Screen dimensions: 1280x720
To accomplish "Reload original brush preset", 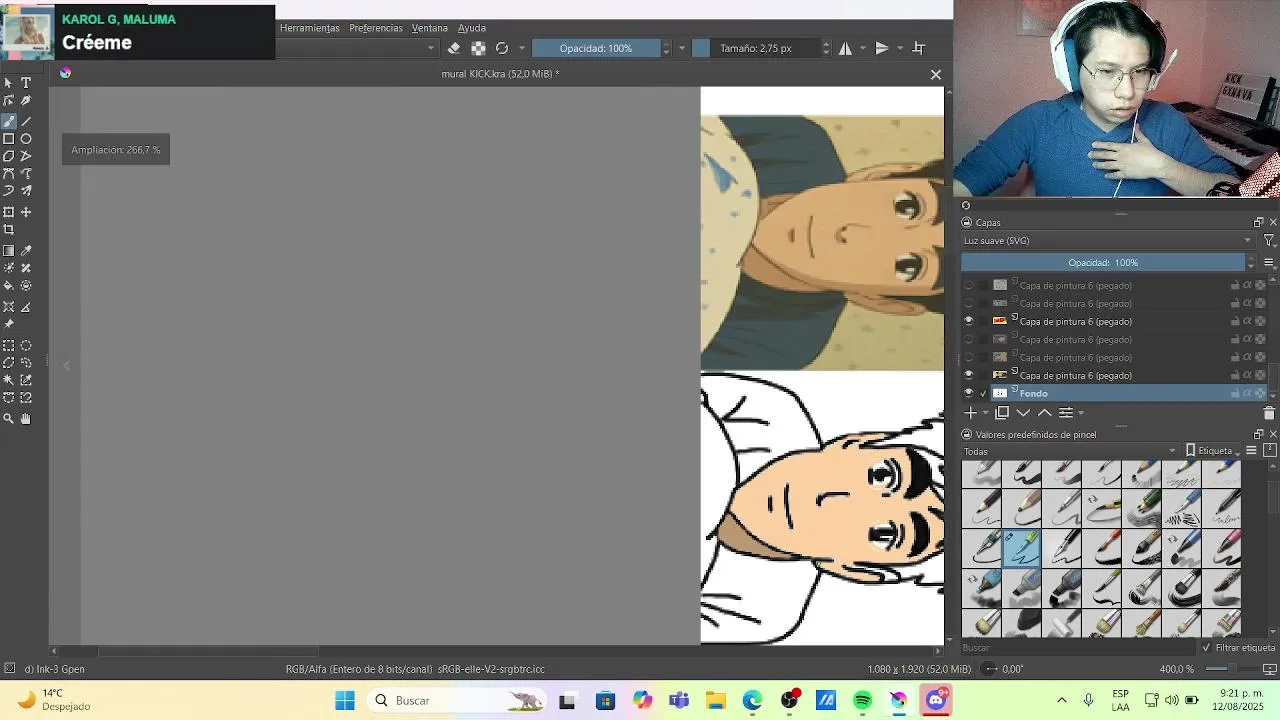I will point(502,48).
